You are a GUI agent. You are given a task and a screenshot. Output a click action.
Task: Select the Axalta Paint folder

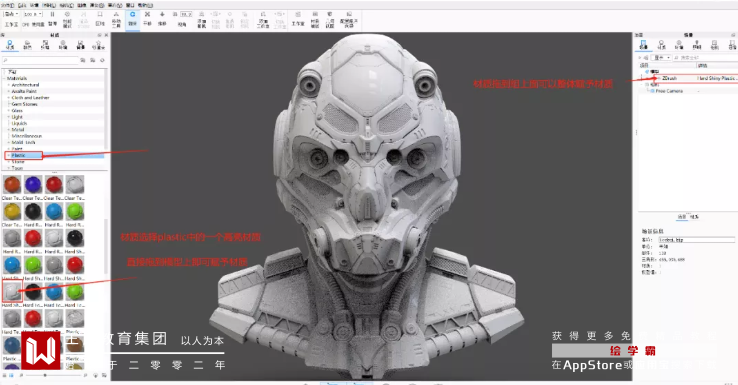[x=24, y=91]
